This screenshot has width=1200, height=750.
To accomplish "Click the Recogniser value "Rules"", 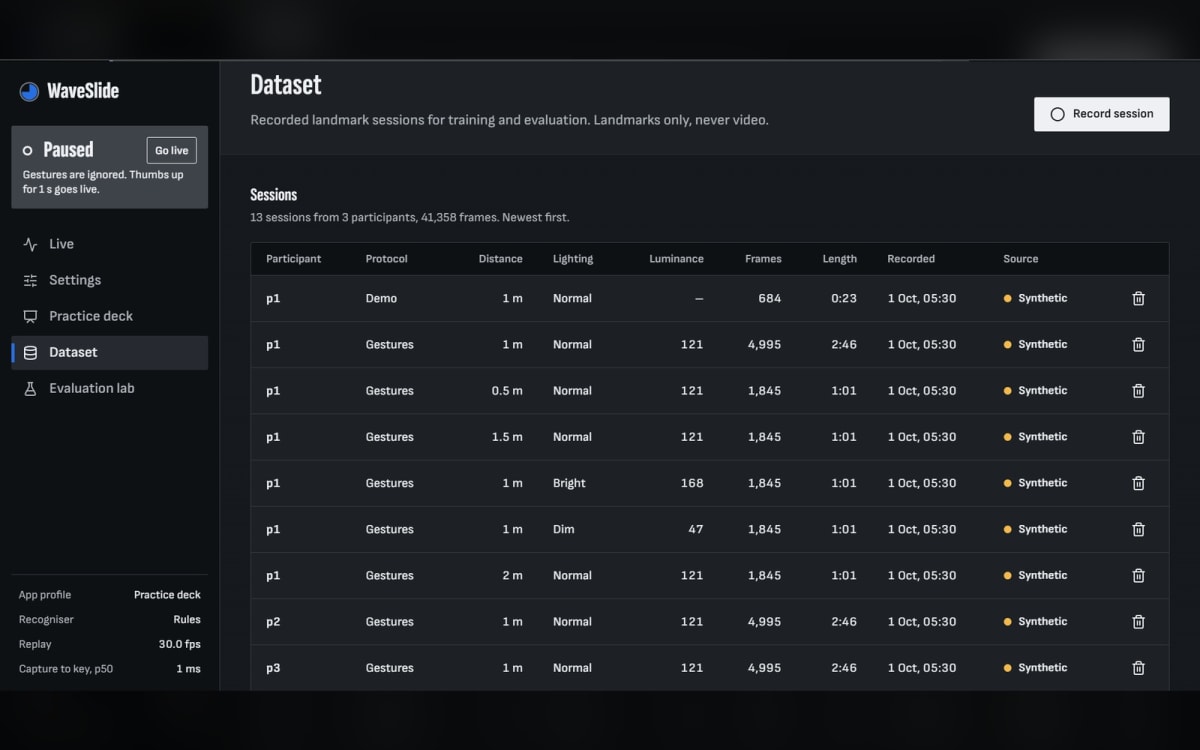I will click(187, 620).
